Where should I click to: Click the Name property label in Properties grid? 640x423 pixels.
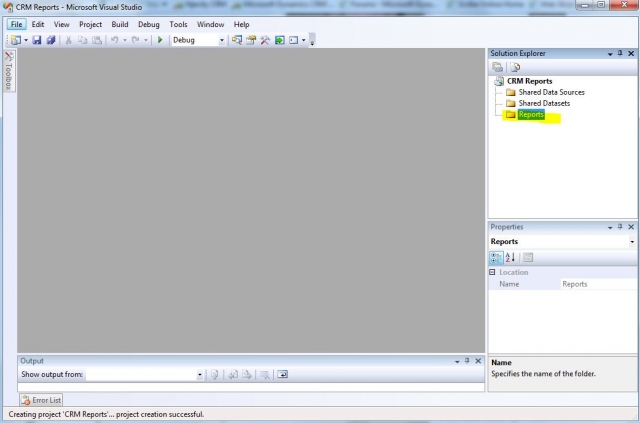click(509, 284)
